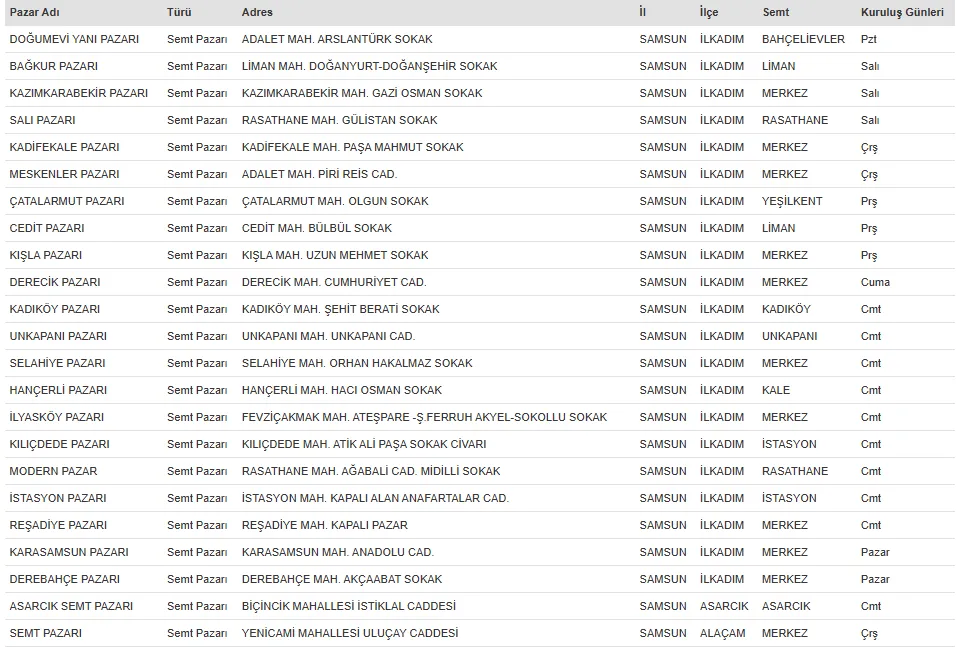Select BAĞKUR PAZARI cell

[x=54, y=66]
